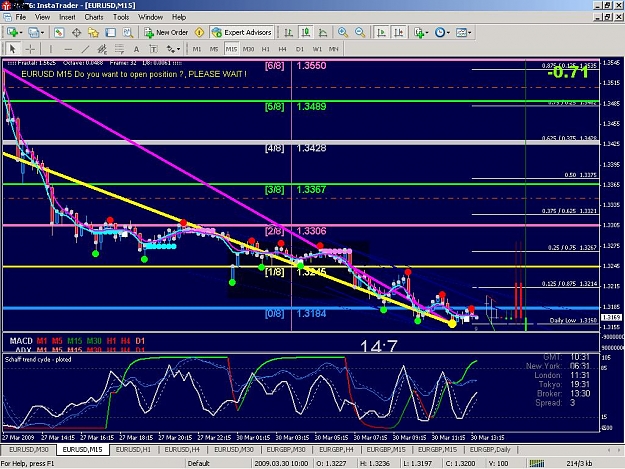This screenshot has height=469, width=625.
Task: Switch to the EURUSD,H4 chart tab
Action: click(182, 449)
